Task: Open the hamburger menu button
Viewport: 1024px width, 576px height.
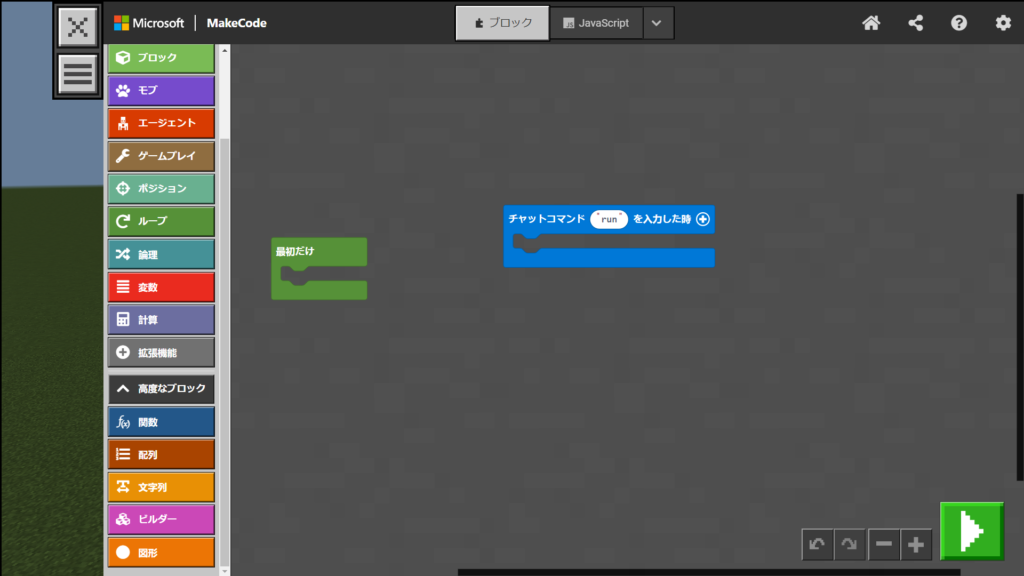Action: [78, 74]
